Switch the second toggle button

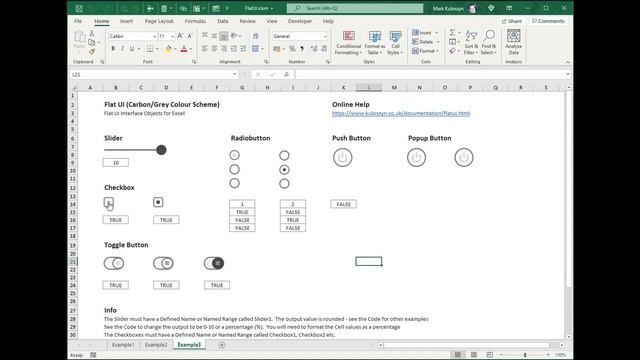[x=163, y=263]
